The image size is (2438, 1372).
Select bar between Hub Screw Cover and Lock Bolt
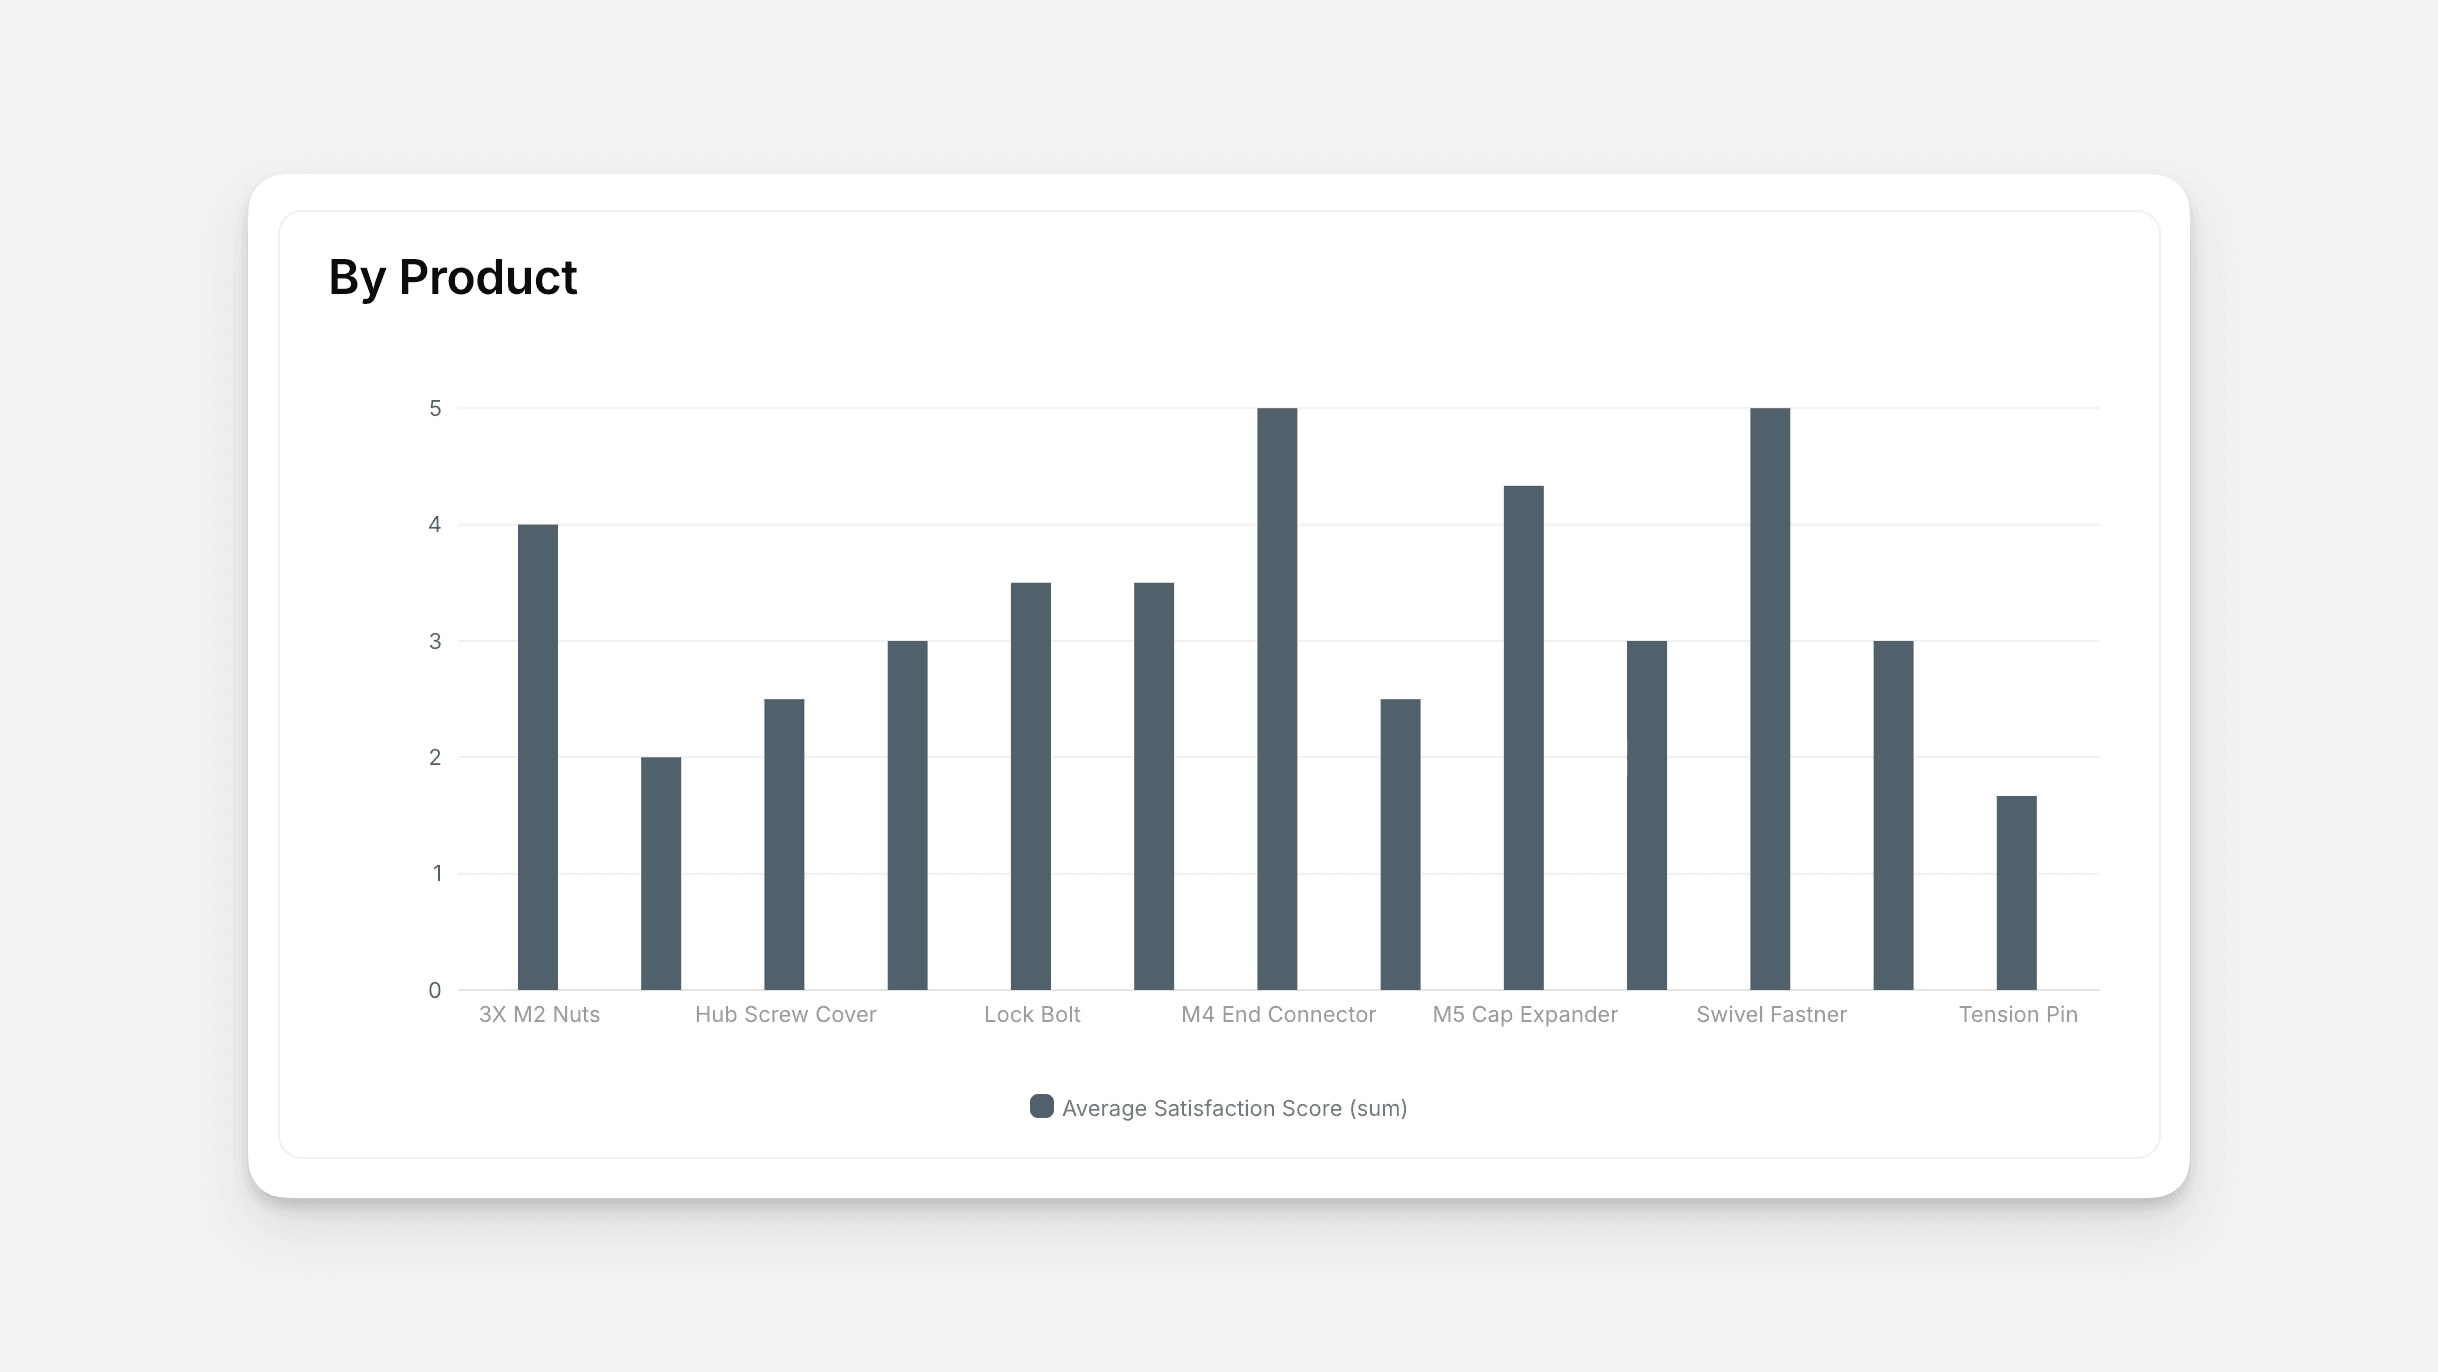(907, 815)
